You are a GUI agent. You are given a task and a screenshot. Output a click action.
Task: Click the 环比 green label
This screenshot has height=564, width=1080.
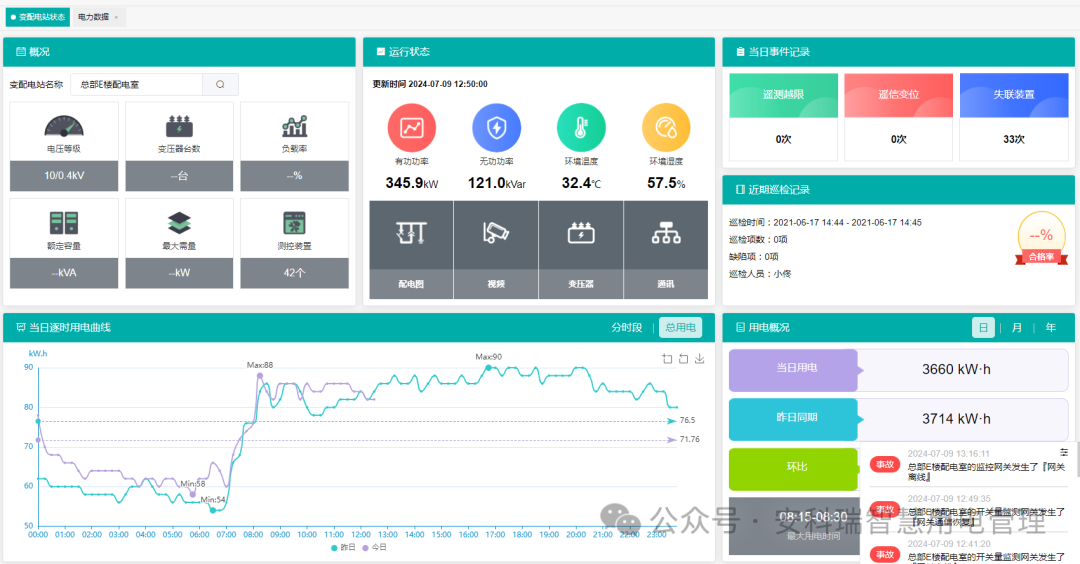(796, 468)
